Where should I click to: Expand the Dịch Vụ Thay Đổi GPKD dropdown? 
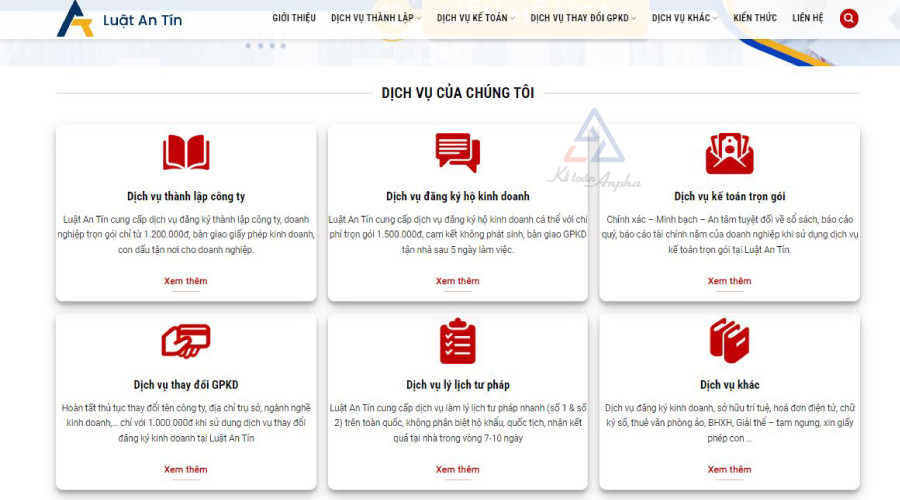pos(583,18)
